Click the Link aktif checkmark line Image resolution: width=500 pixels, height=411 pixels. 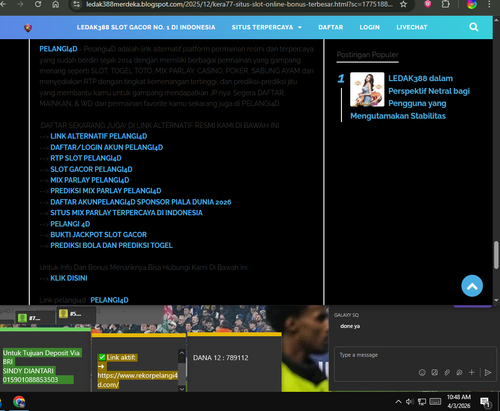pyautogui.click(x=117, y=357)
